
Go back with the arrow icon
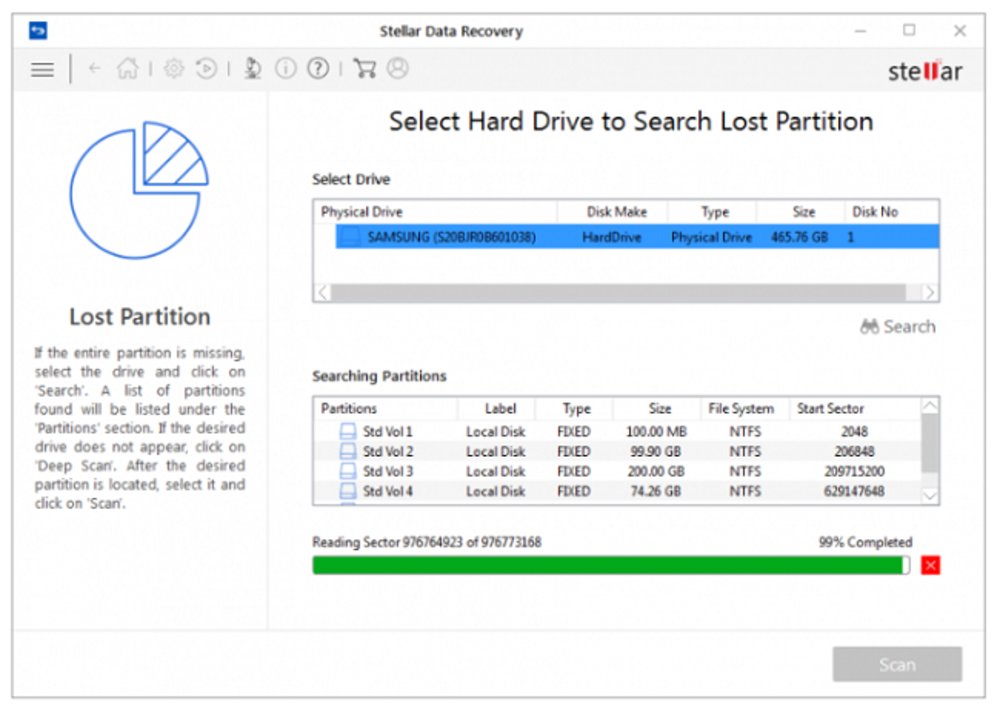click(x=94, y=68)
